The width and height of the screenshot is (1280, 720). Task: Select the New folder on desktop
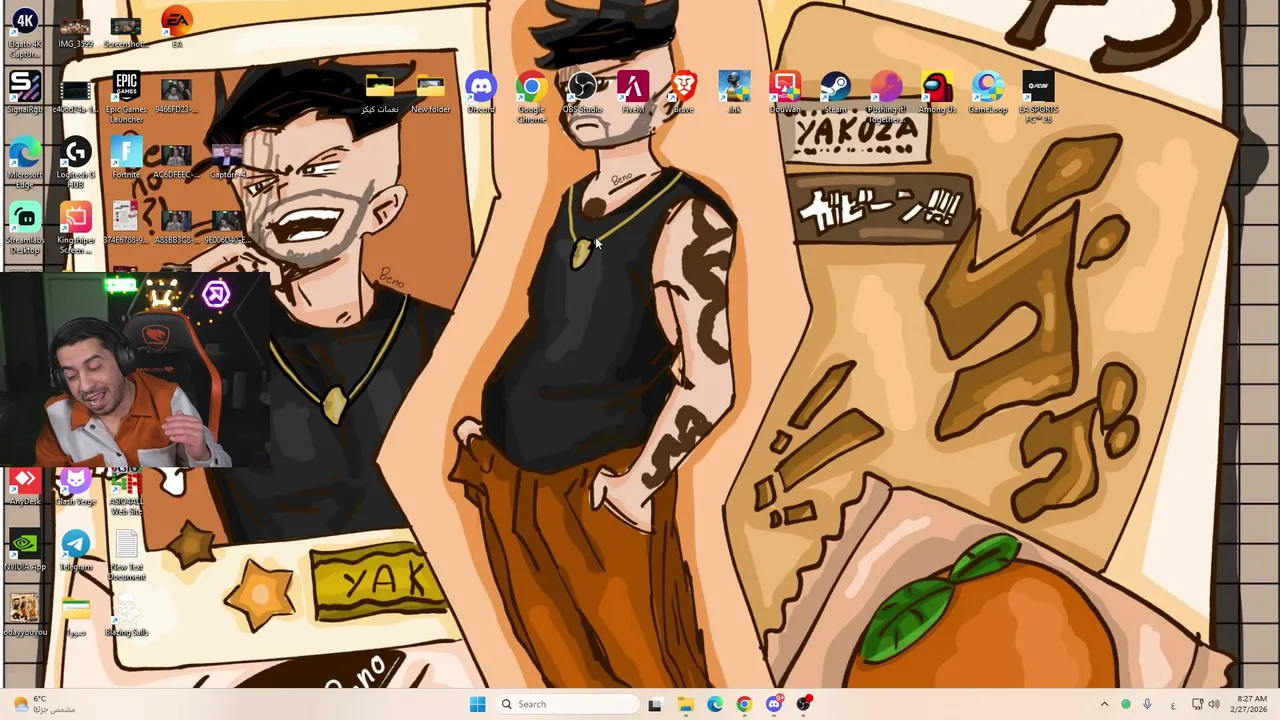(x=430, y=93)
